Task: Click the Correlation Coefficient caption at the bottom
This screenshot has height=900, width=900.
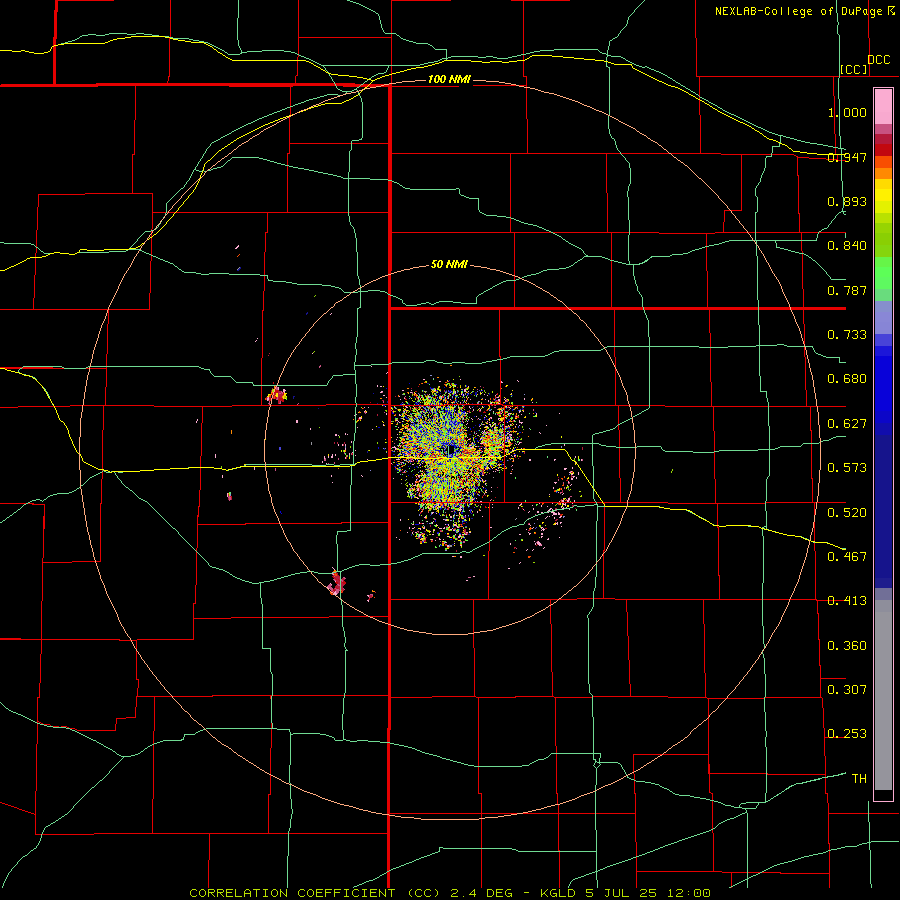Action: pyautogui.click(x=450, y=893)
